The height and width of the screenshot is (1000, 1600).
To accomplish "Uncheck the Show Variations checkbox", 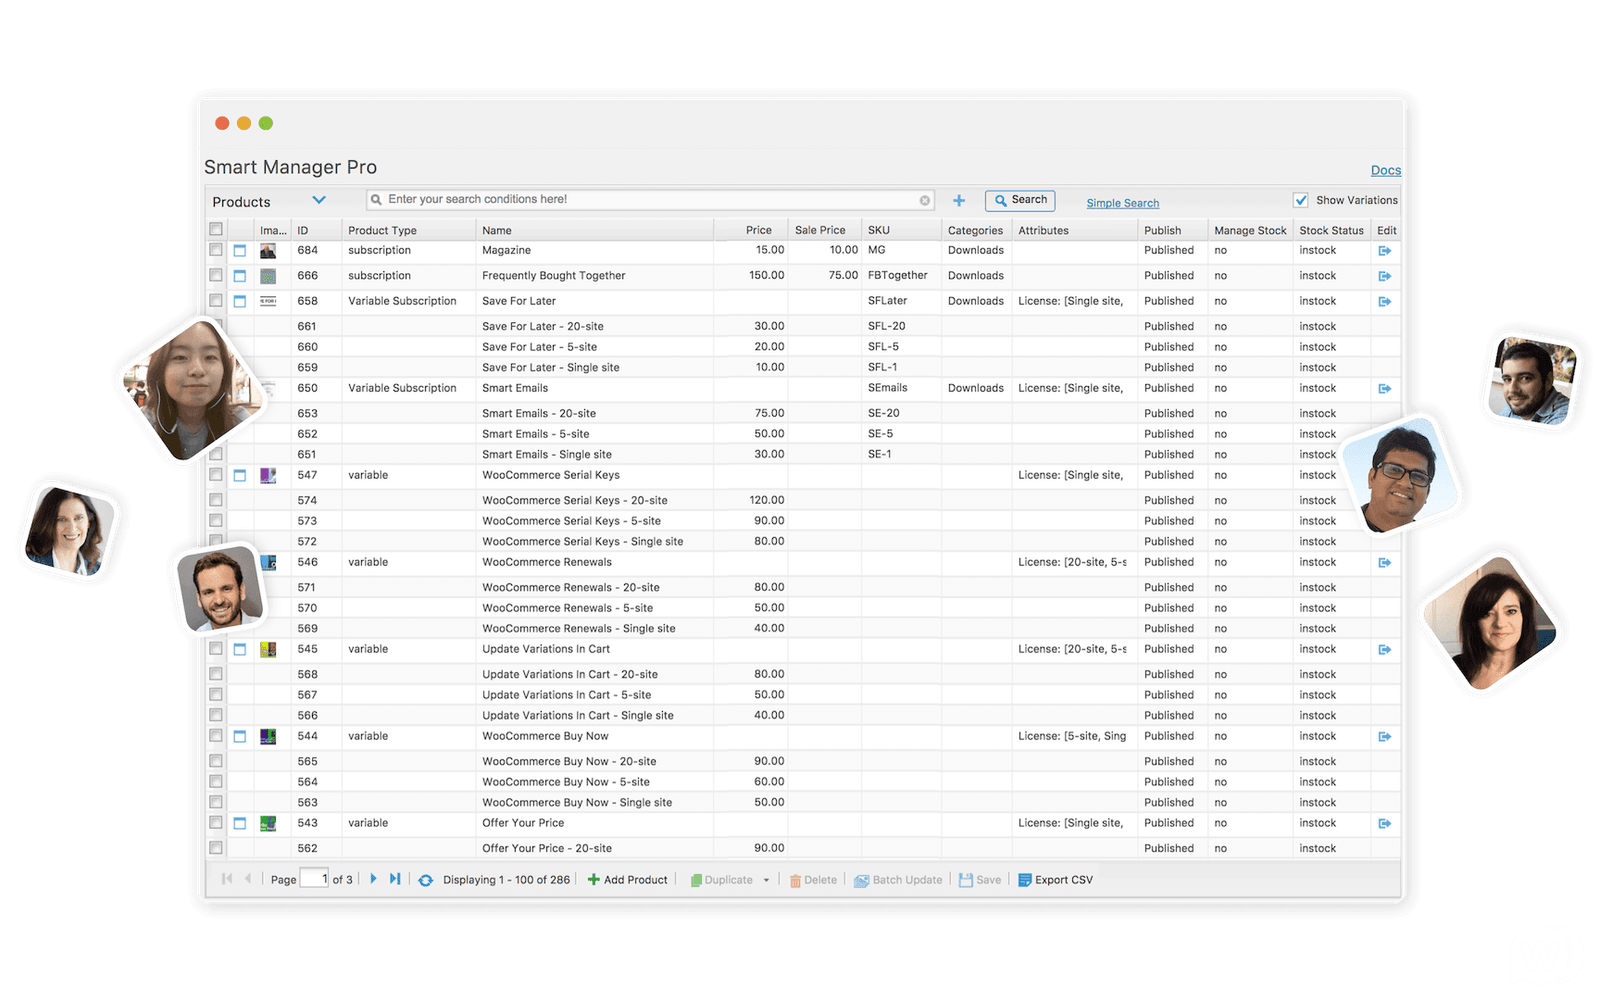I will (x=1301, y=200).
